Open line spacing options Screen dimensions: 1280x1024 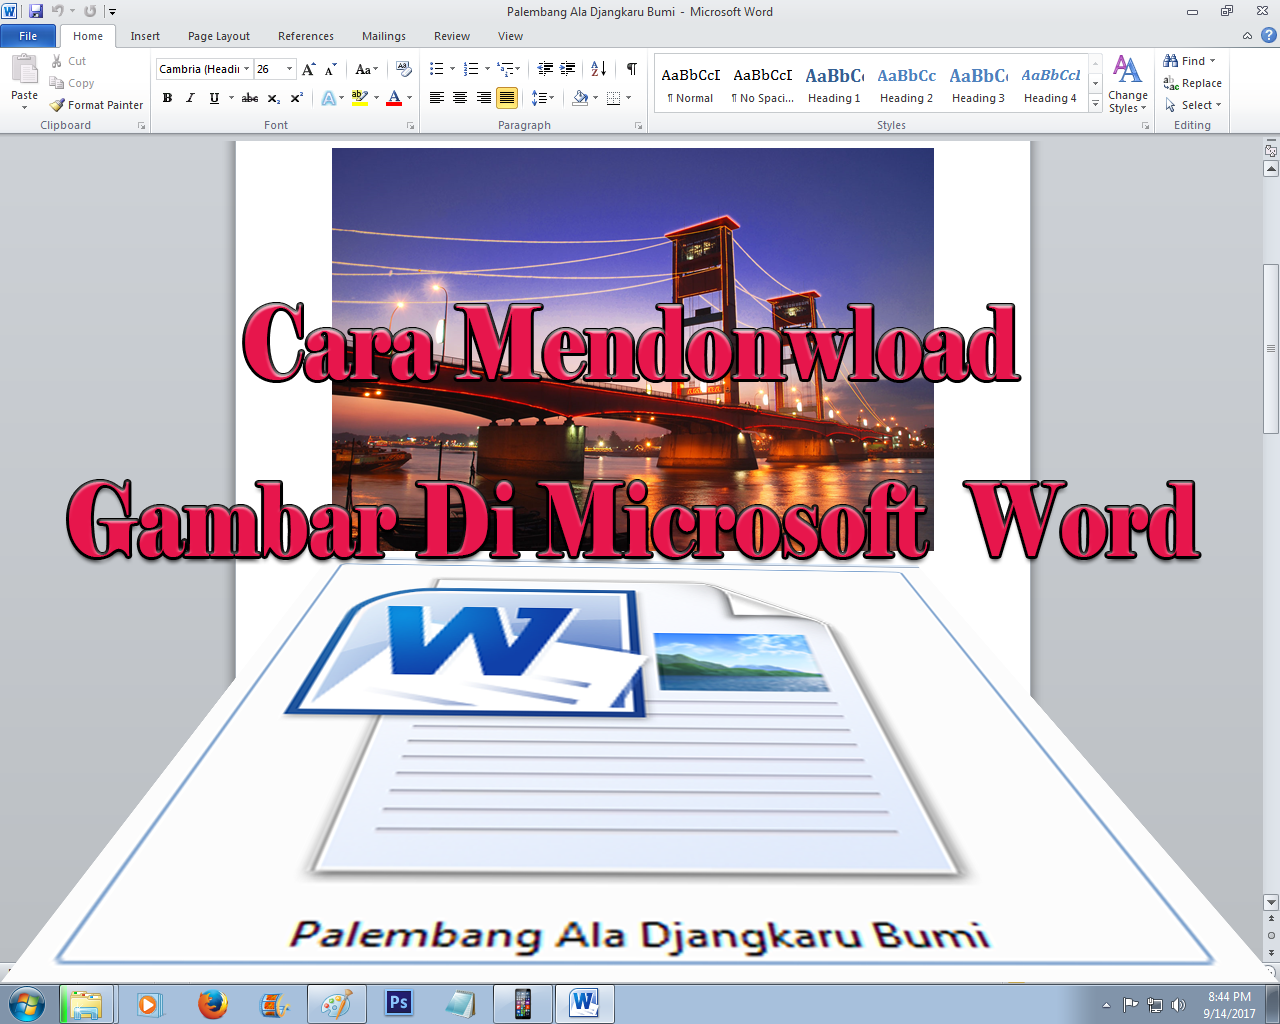pos(543,98)
